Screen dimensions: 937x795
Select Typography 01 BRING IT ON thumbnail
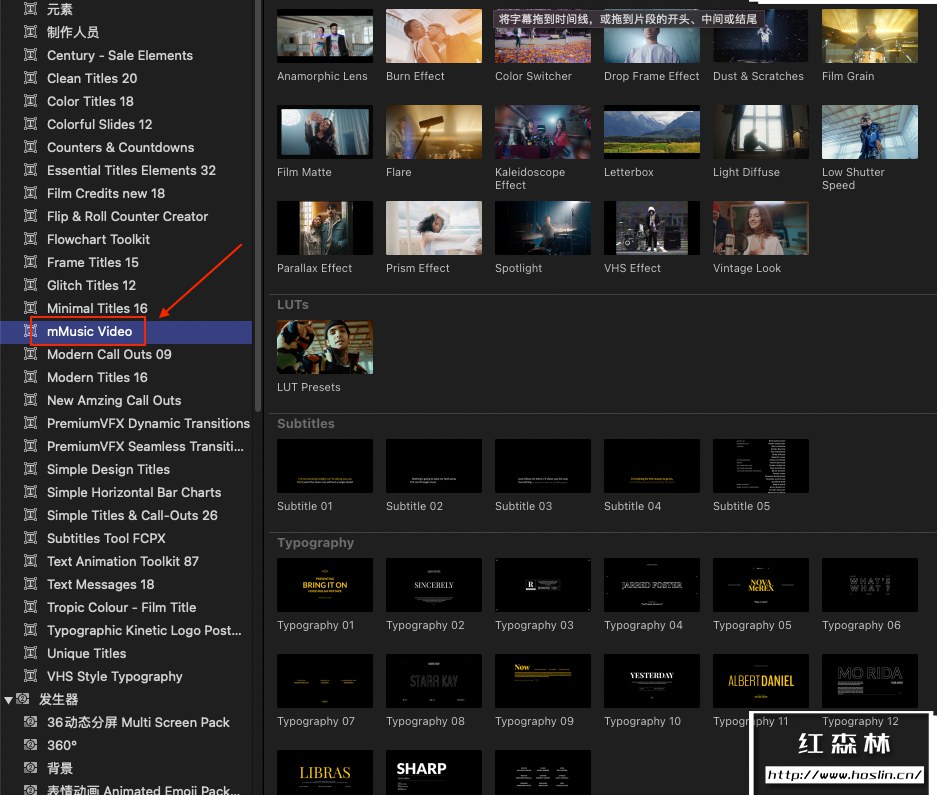[325, 585]
